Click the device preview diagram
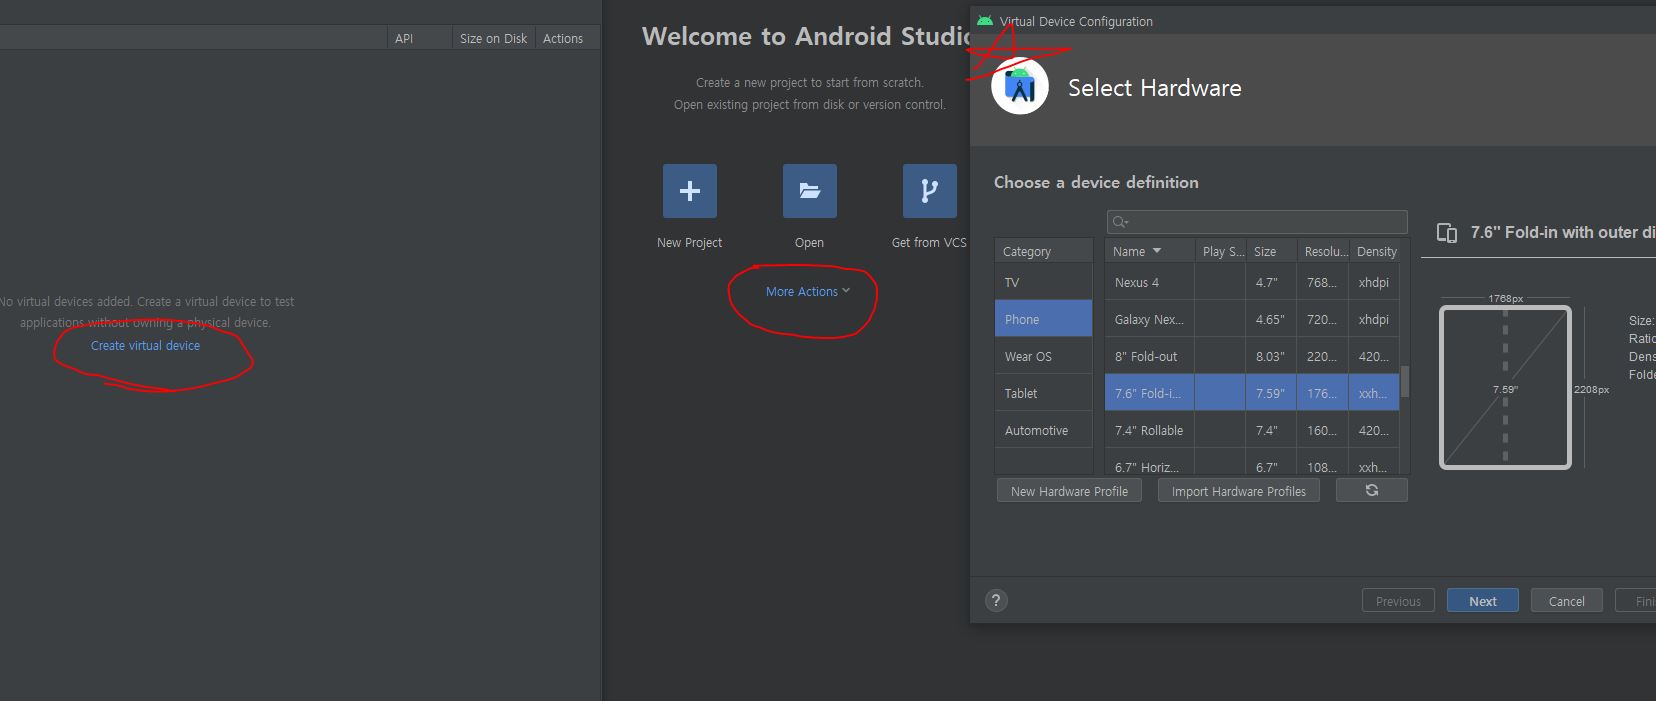The height and width of the screenshot is (701, 1656). pos(1505,387)
